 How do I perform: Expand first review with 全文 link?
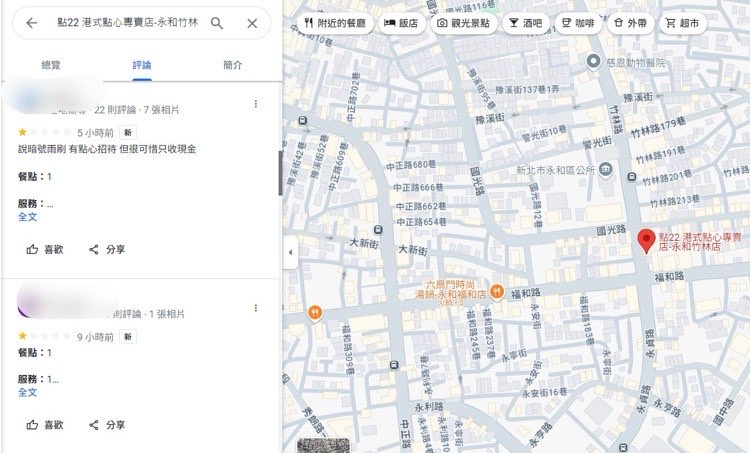[27, 216]
